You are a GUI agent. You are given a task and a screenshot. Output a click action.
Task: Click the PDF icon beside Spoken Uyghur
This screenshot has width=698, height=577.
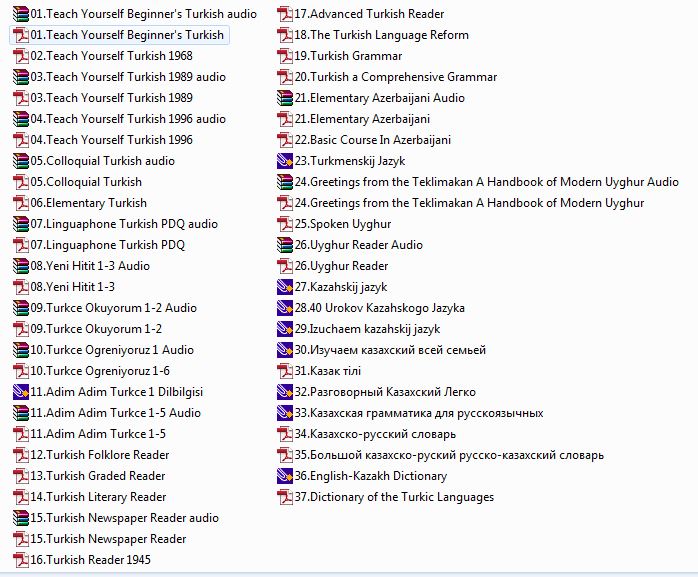click(285, 224)
